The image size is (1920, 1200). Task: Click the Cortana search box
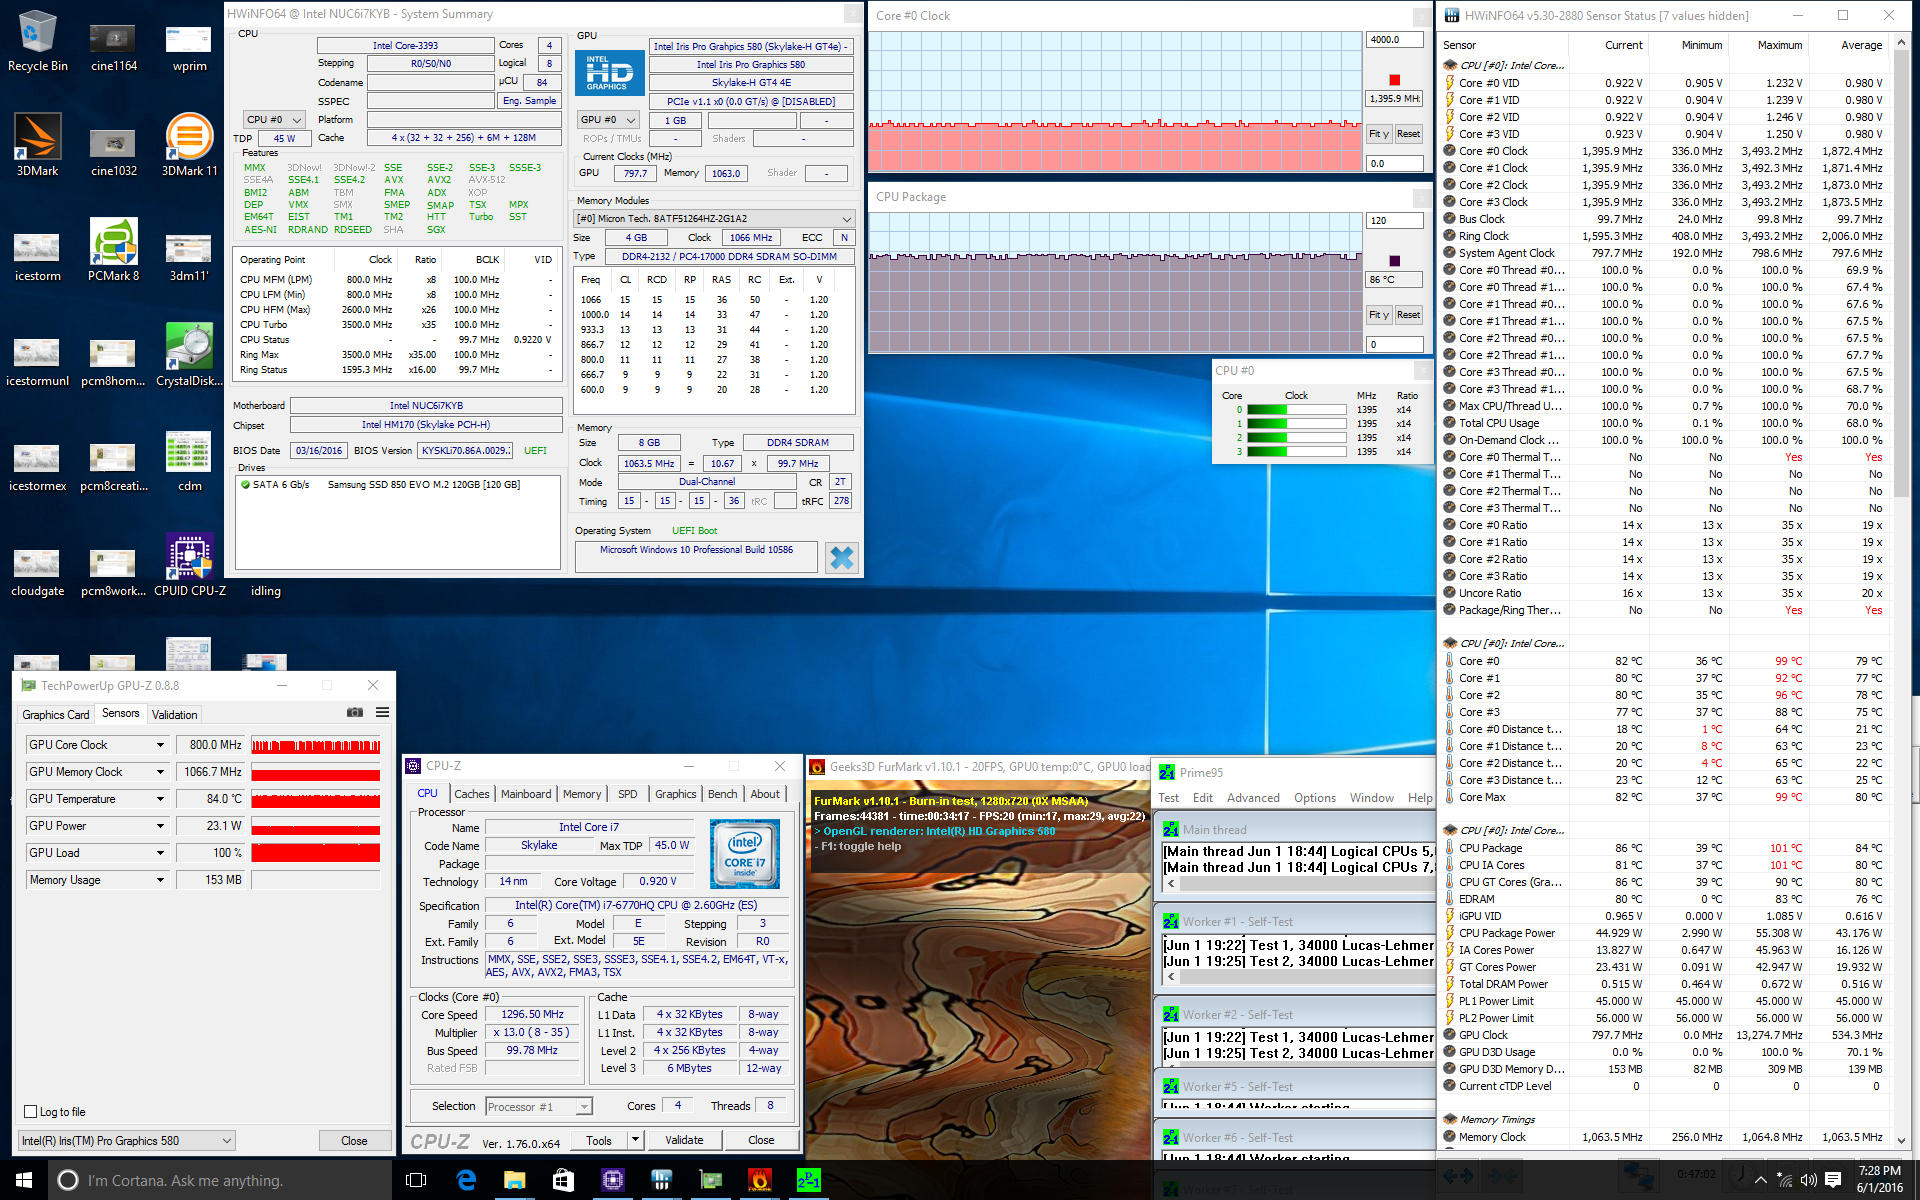click(x=220, y=1180)
